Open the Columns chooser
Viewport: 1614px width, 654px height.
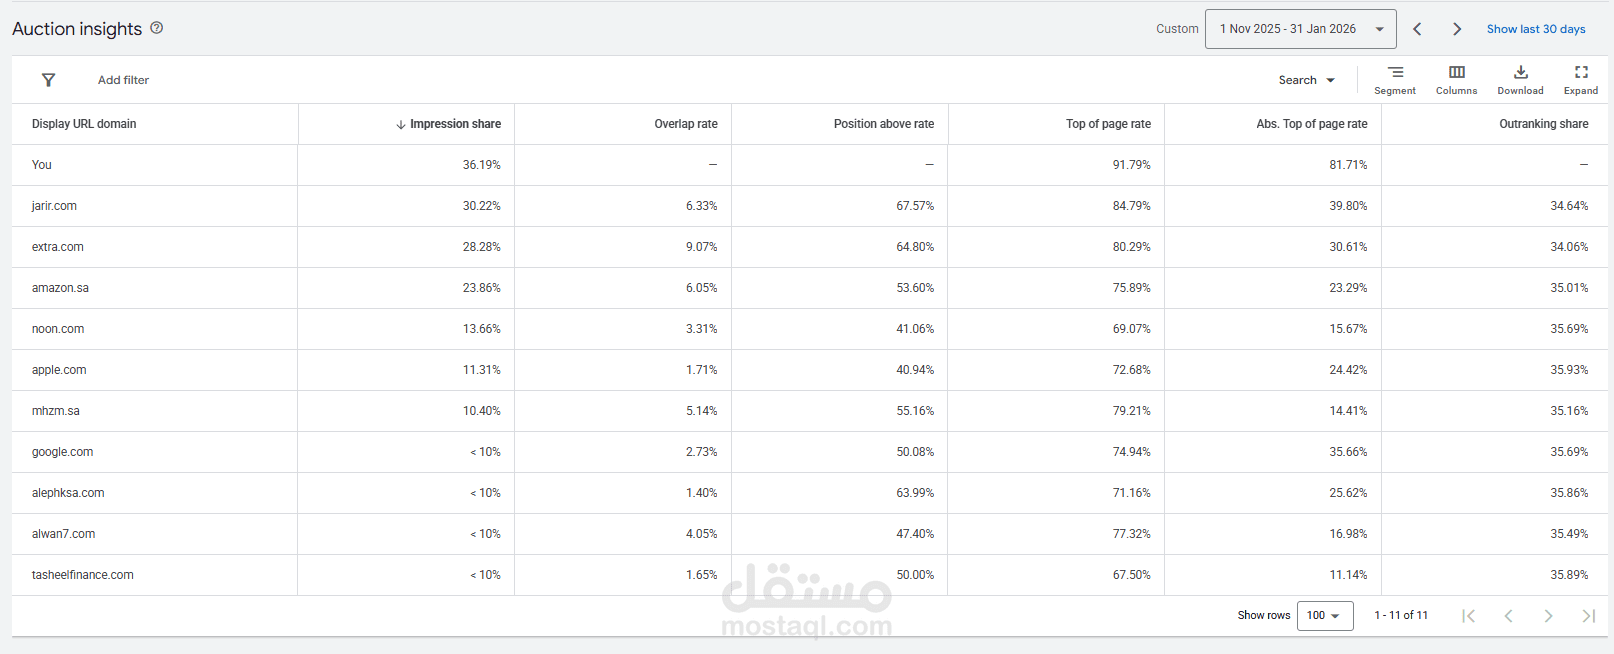click(x=1456, y=79)
